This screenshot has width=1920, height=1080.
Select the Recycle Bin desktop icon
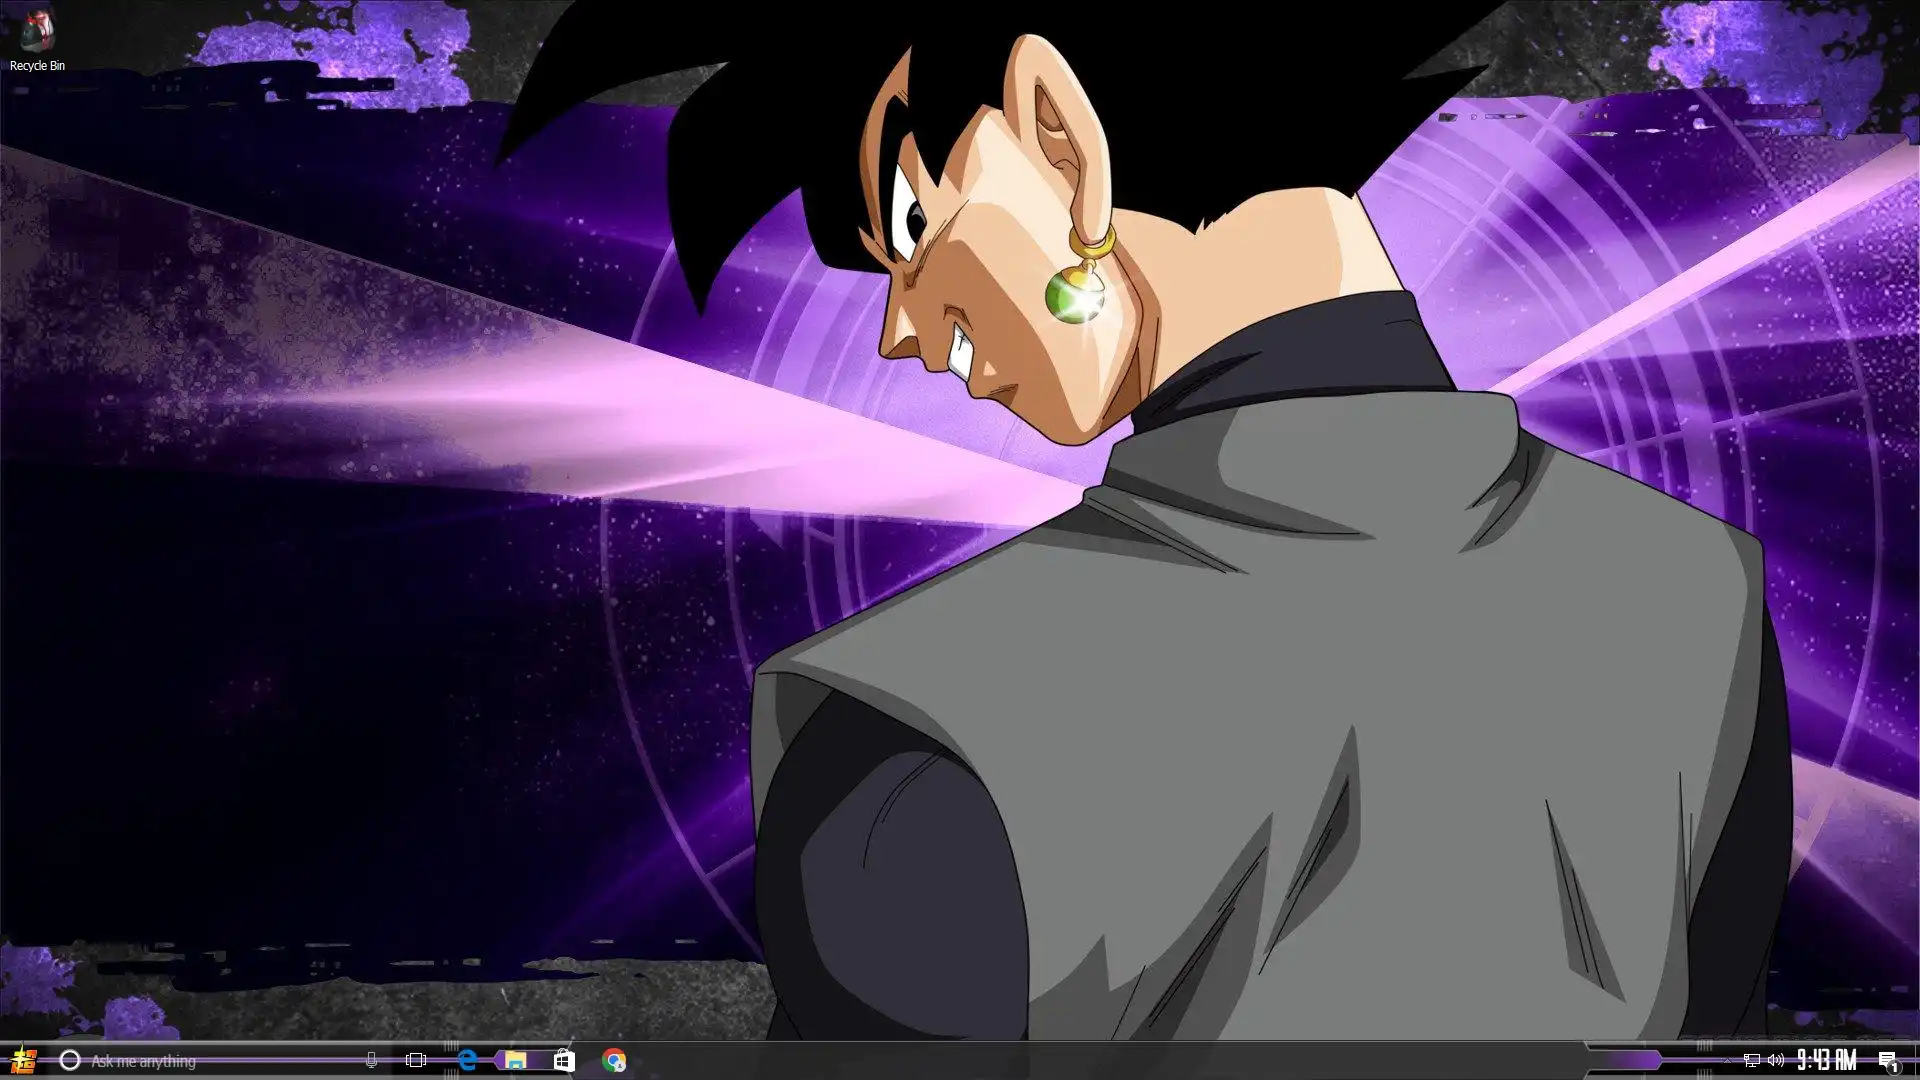[37, 30]
